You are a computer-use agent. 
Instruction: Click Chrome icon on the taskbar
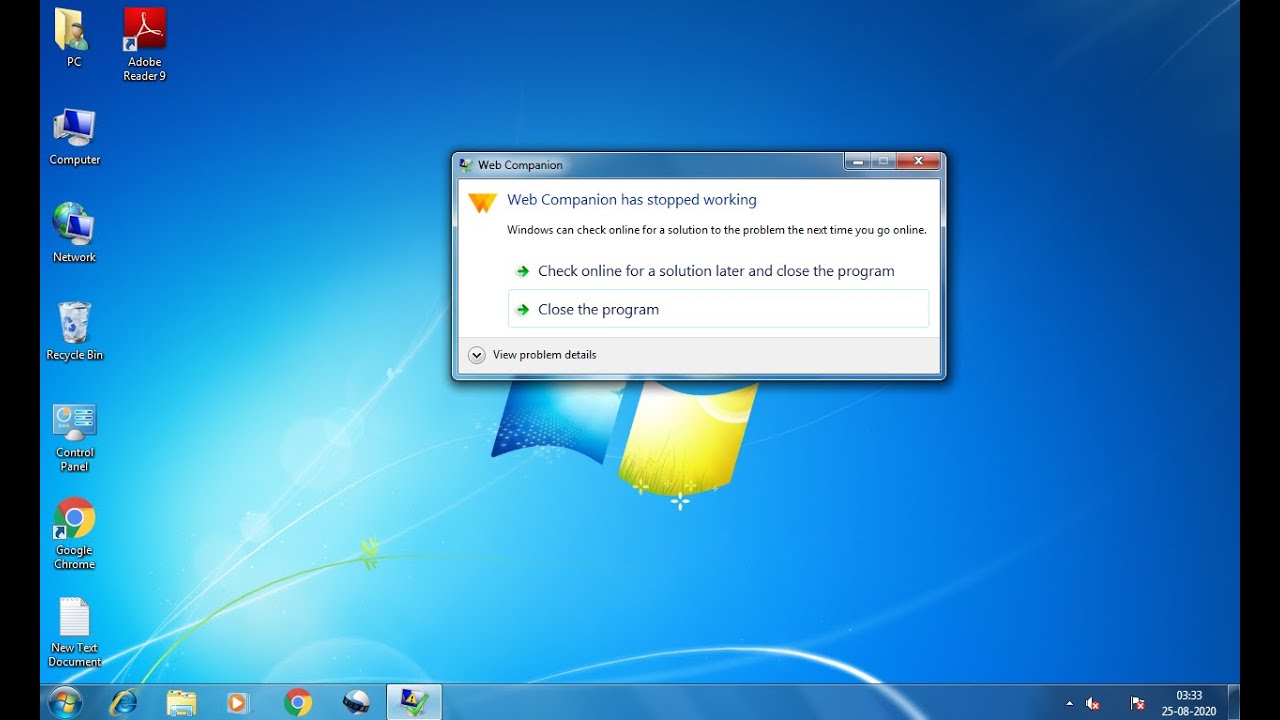click(x=297, y=703)
